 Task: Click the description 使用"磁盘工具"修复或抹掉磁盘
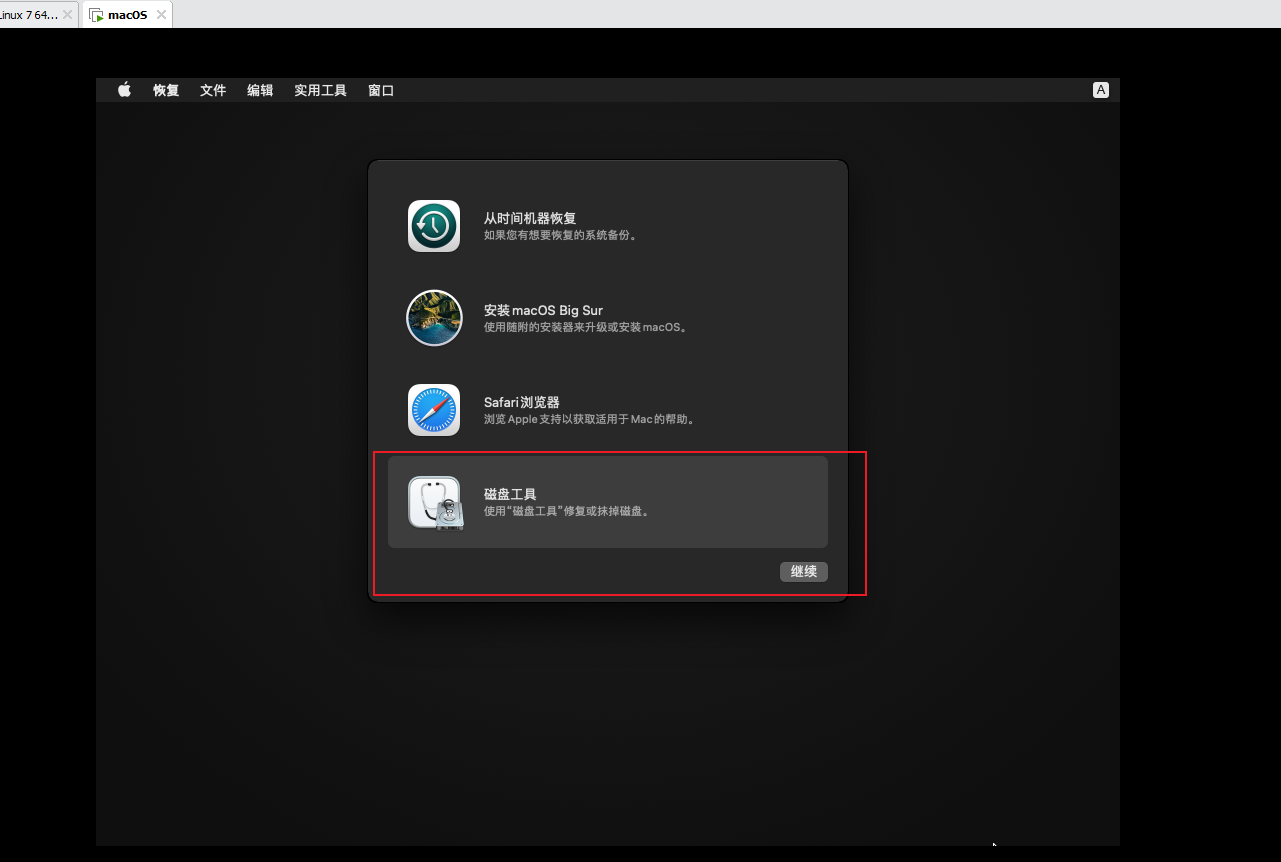[568, 511]
